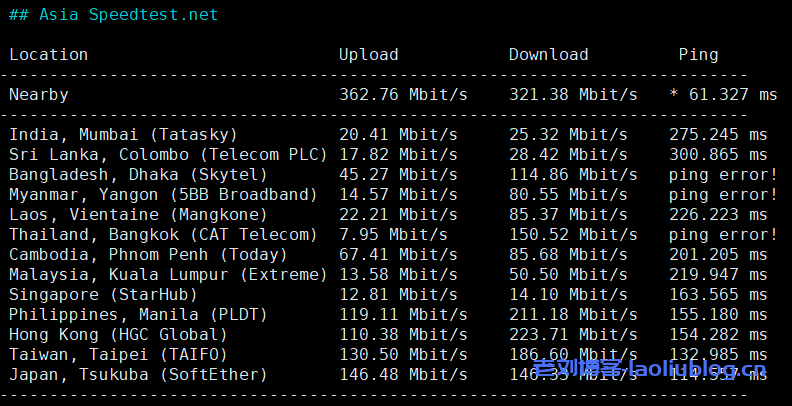Select Laos, Vientiane (Mangkone) entry
The height and width of the screenshot is (406, 792).
point(138,215)
